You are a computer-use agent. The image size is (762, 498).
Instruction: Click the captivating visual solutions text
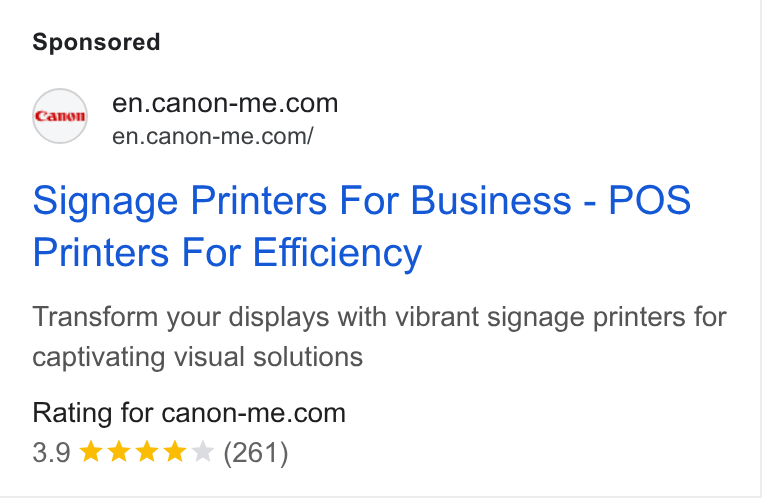(198, 357)
